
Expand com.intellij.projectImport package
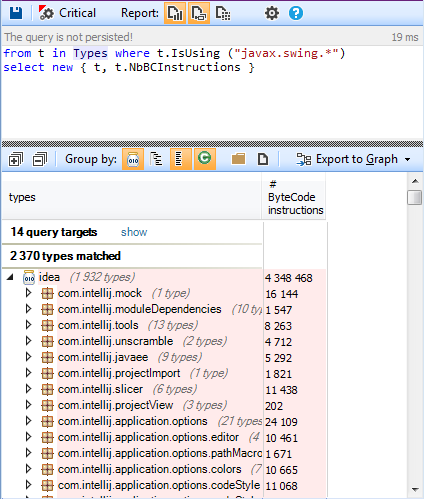[x=28, y=373]
